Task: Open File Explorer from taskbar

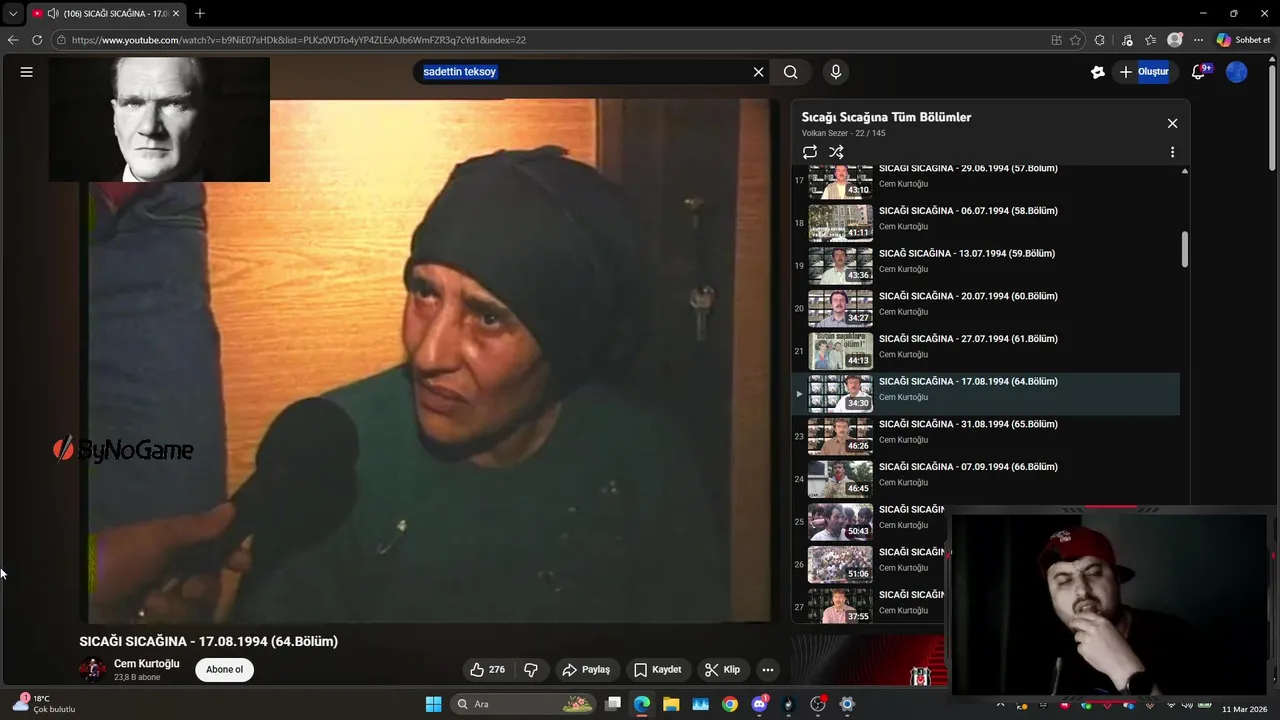Action: tap(671, 704)
